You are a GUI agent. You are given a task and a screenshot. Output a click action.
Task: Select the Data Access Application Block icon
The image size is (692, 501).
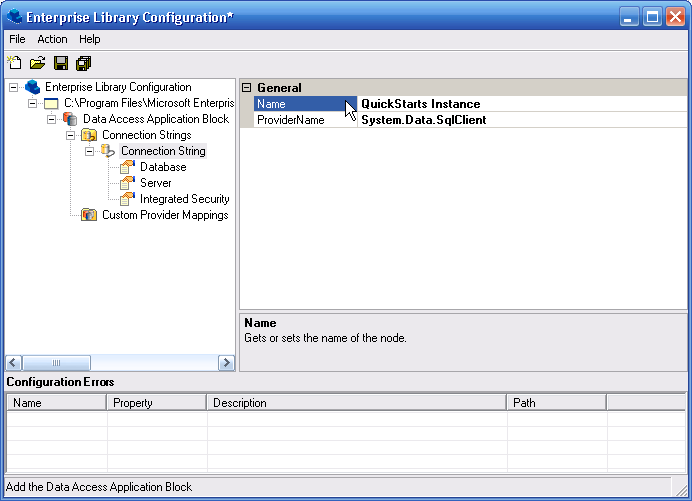coord(70,119)
